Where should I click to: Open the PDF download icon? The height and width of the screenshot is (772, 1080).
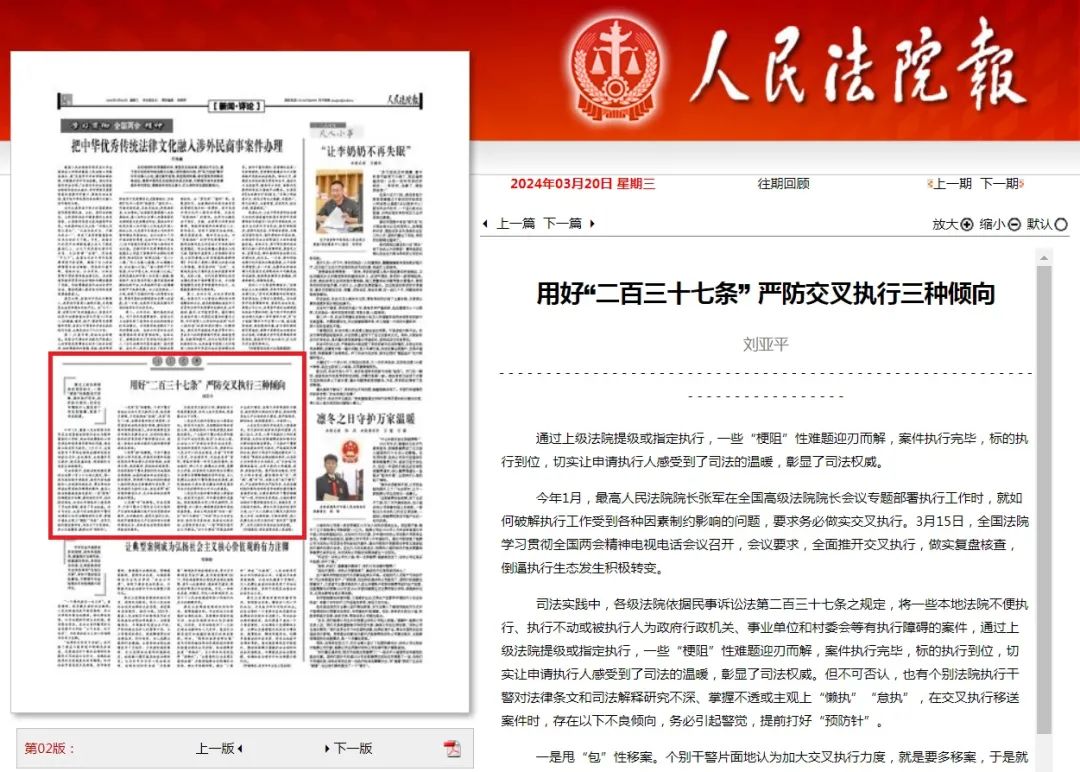pos(452,749)
